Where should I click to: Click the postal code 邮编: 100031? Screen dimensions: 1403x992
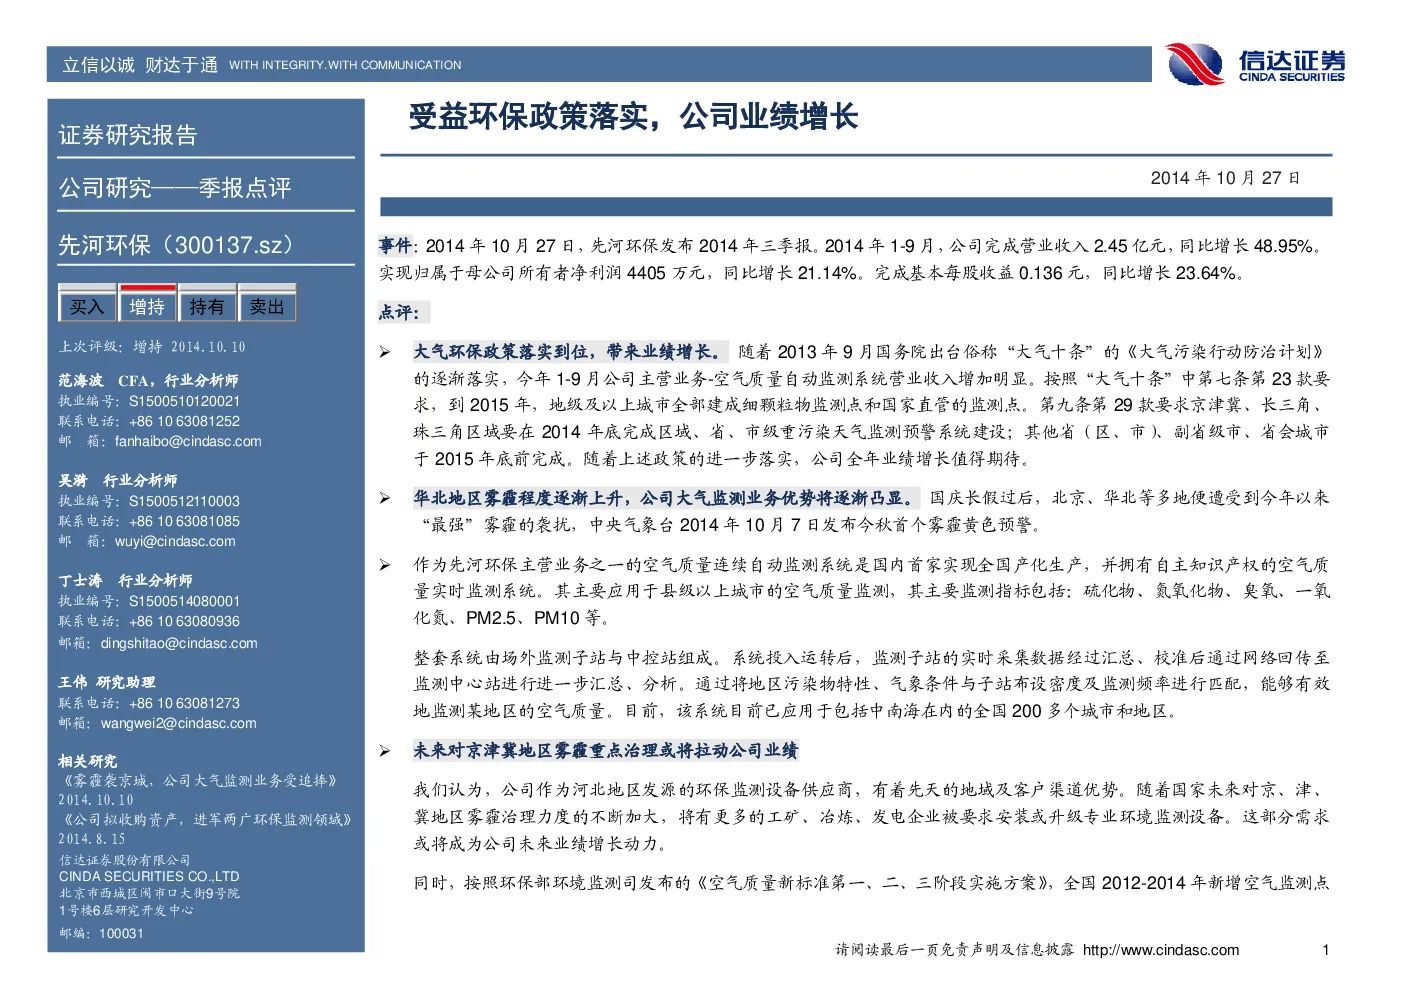point(101,933)
